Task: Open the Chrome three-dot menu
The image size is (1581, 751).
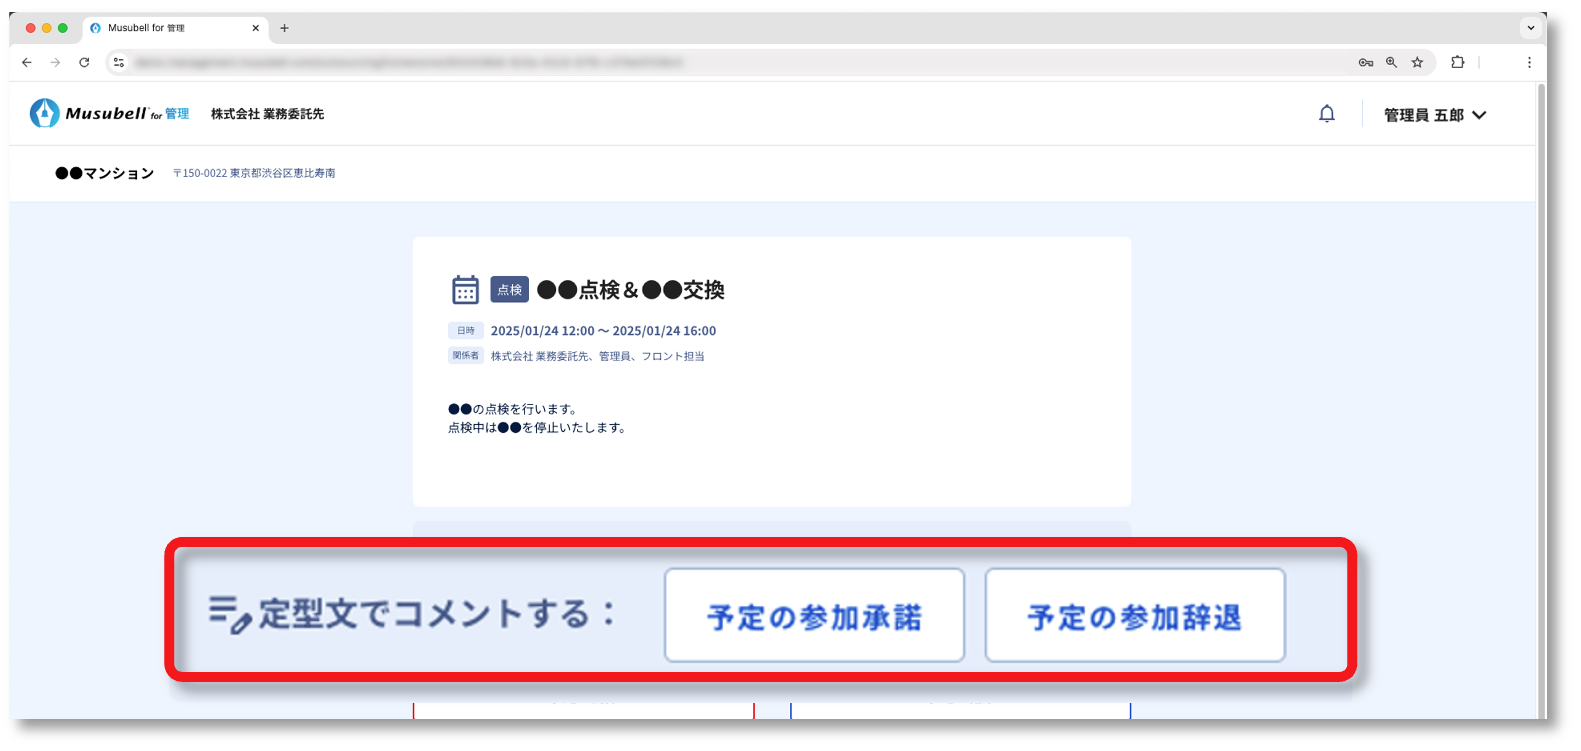Action: click(1528, 62)
